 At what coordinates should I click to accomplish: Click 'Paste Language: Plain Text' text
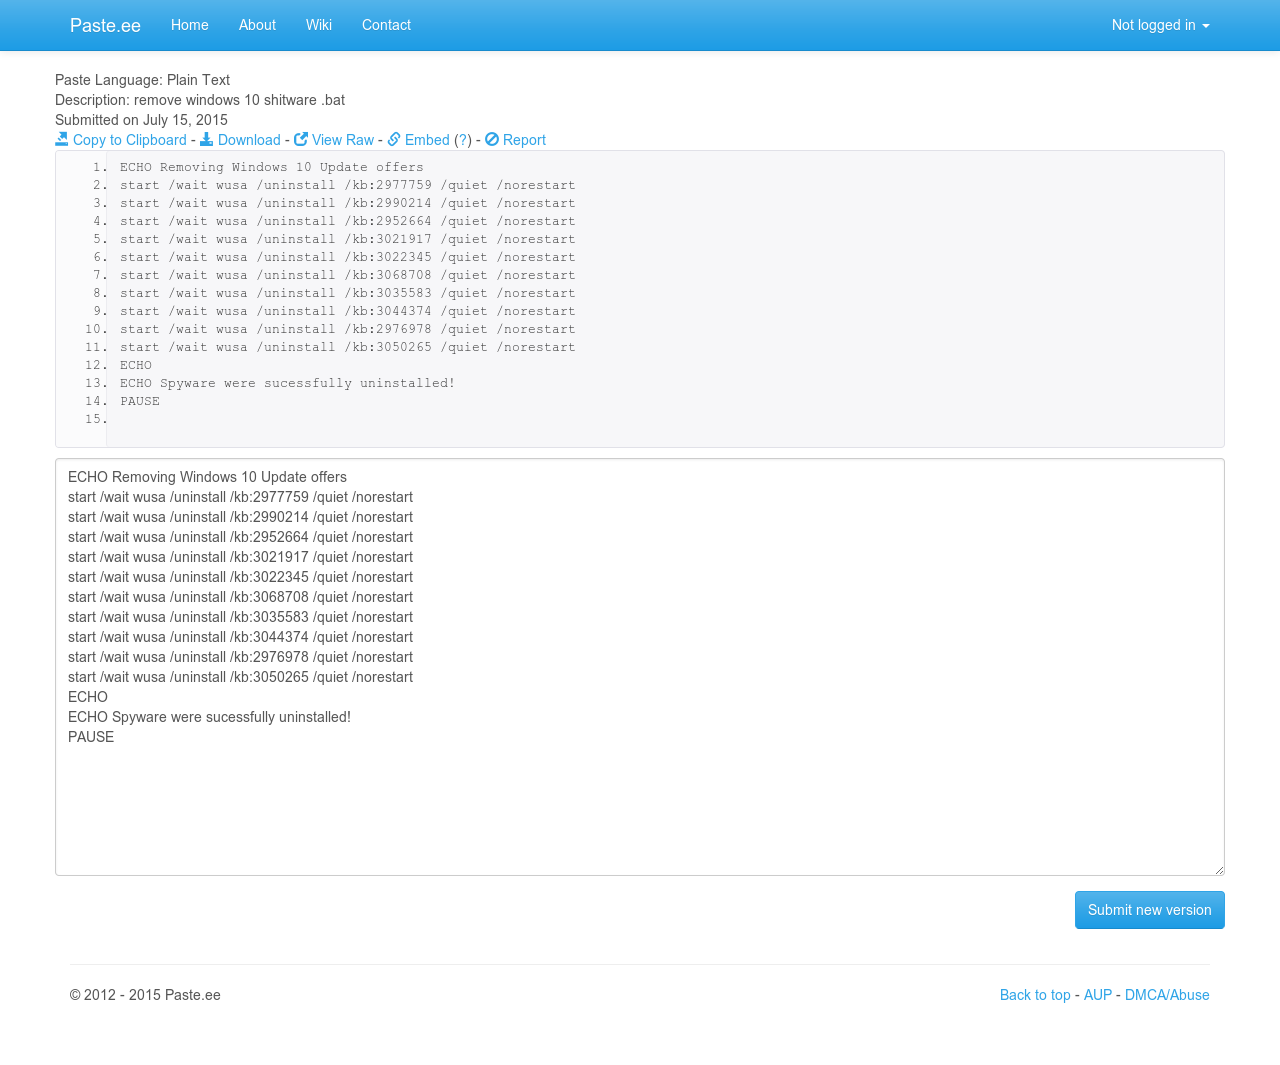tap(142, 80)
